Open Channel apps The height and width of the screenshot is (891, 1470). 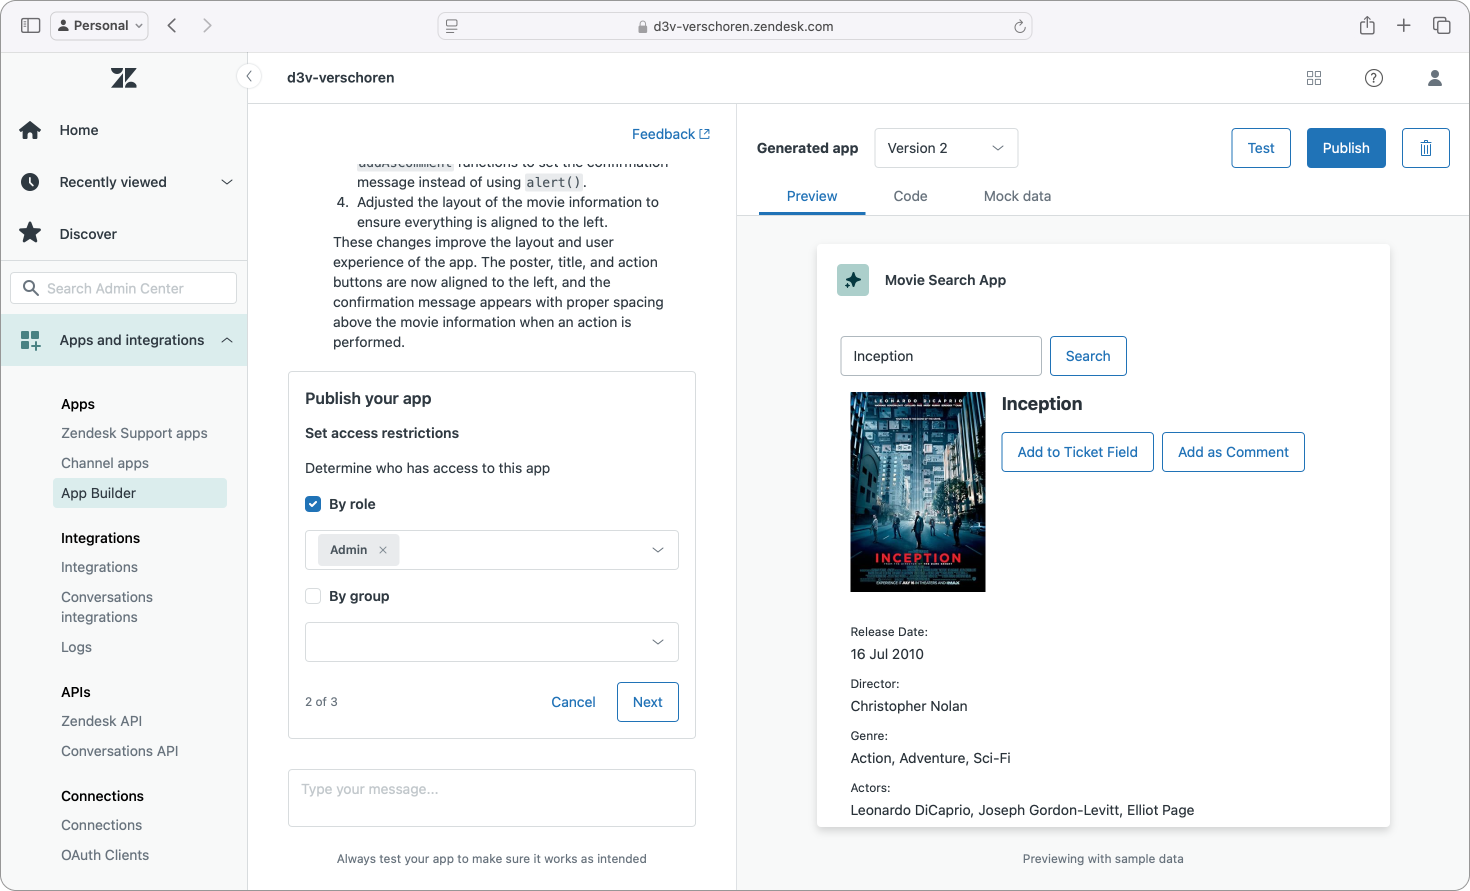click(x=105, y=463)
